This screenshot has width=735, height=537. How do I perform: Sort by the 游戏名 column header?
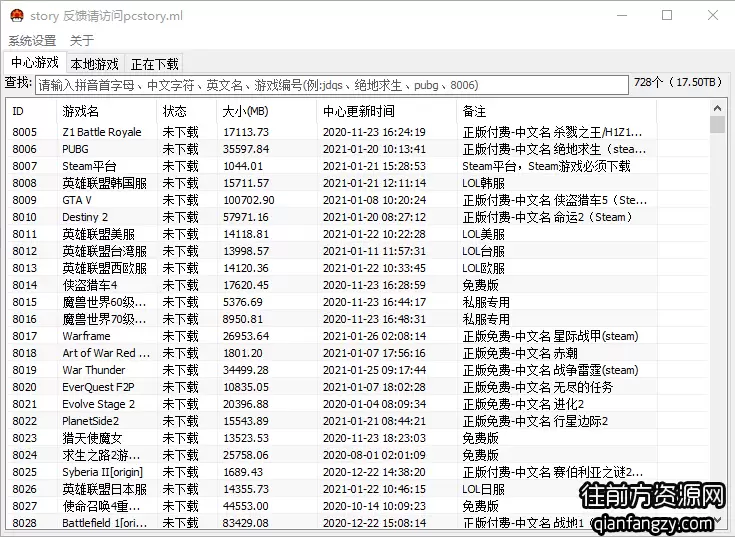(x=107, y=111)
